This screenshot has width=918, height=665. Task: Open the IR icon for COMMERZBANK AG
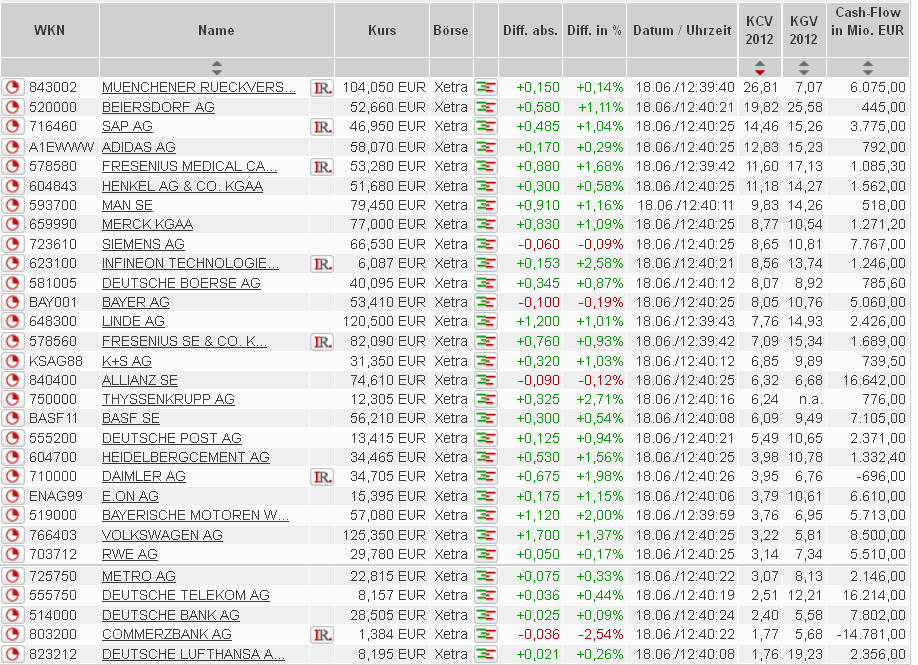322,635
